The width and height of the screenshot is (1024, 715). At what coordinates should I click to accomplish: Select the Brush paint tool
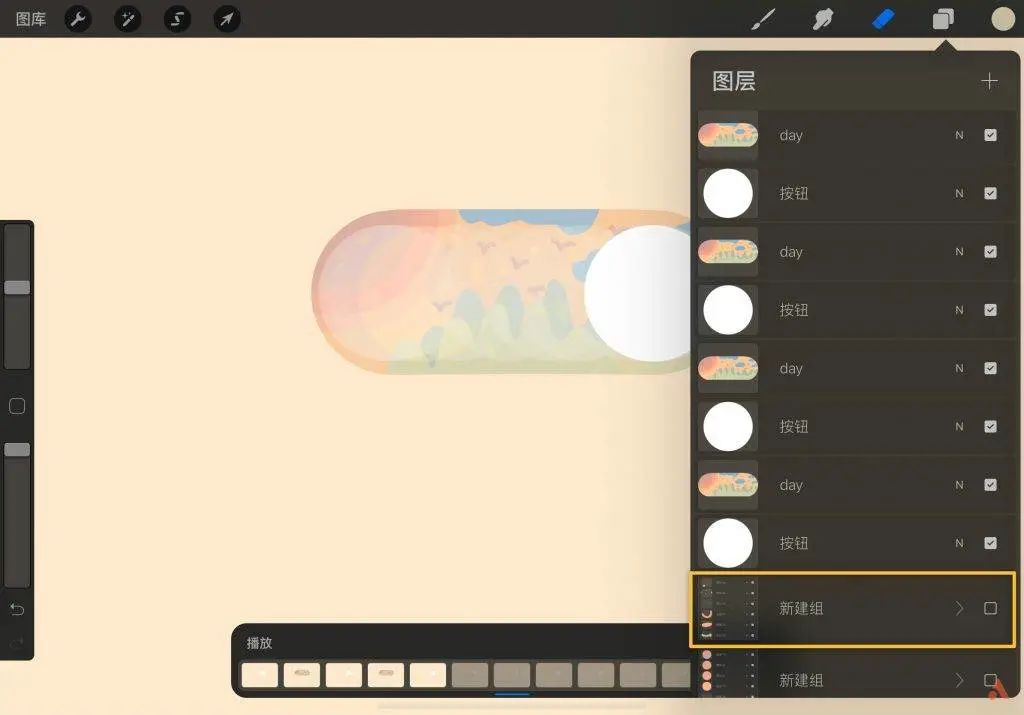click(x=763, y=20)
